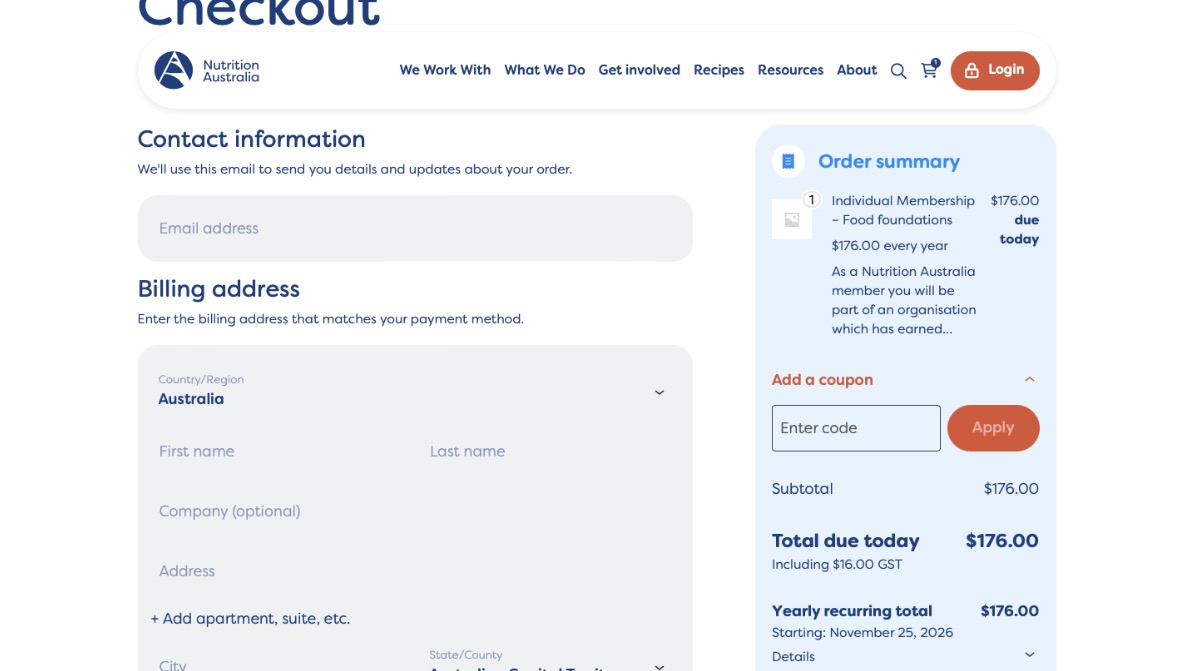Click the membership product image placeholder
Viewport: 1194px width, 671px height.
click(x=792, y=220)
